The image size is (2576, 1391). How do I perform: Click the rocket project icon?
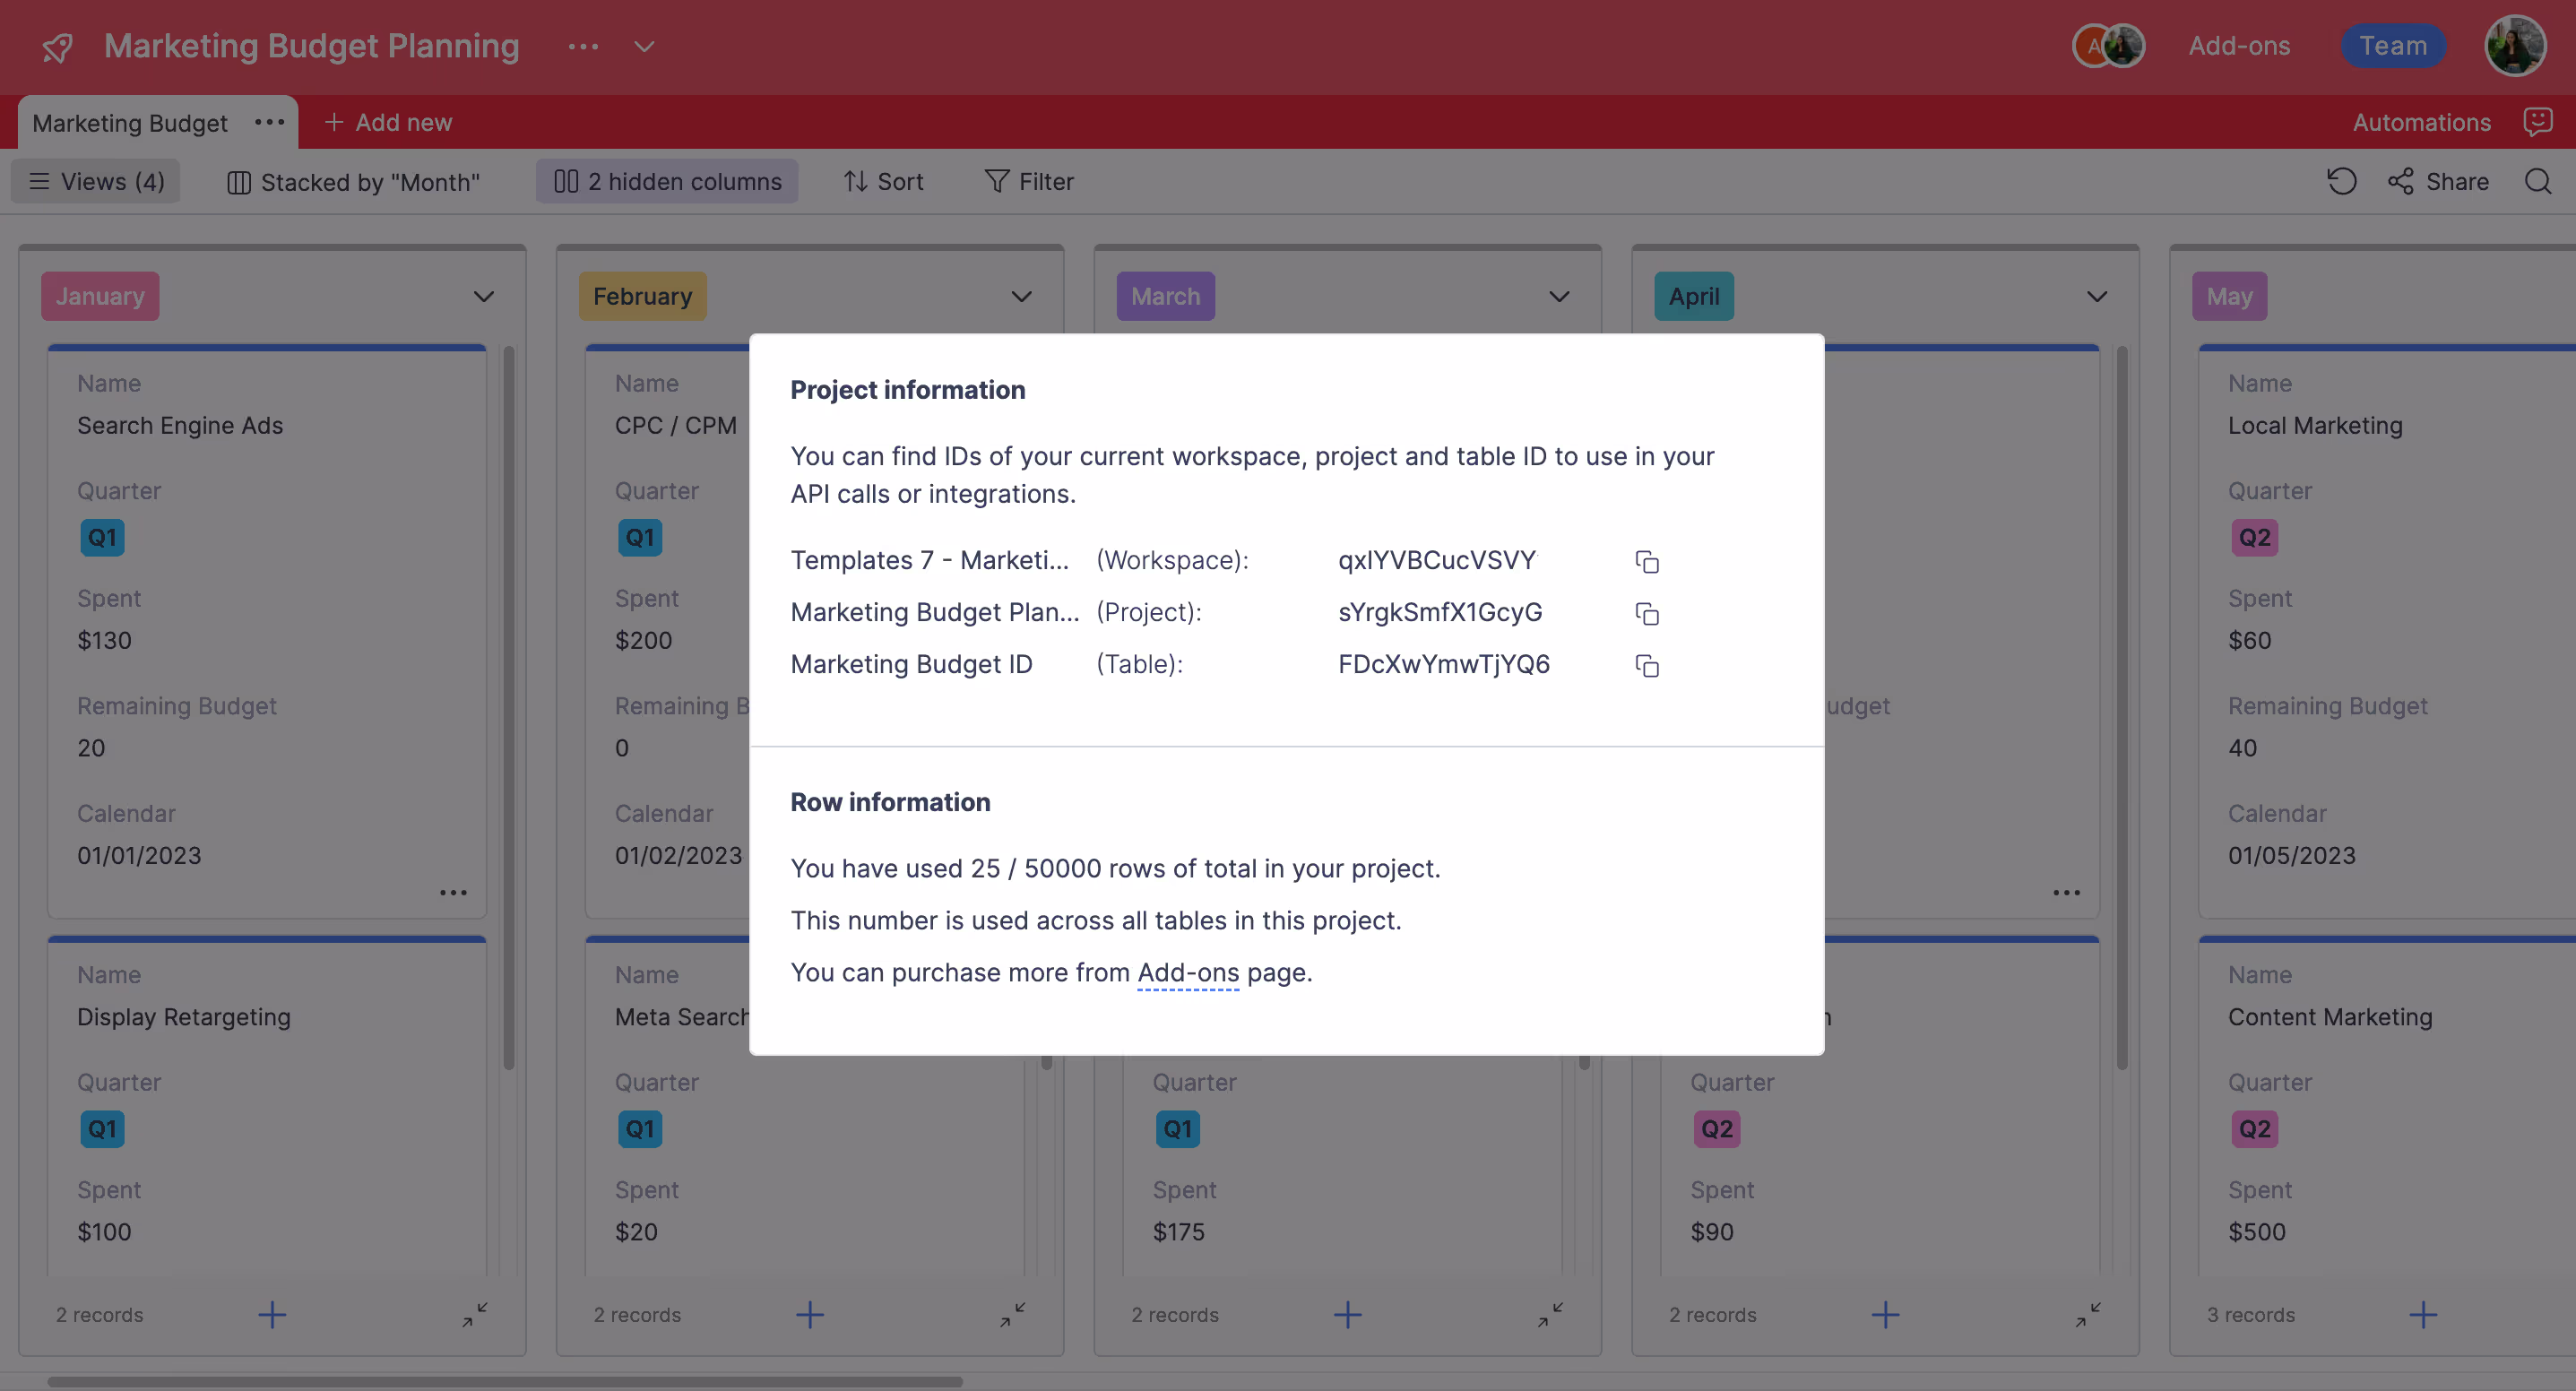point(57,47)
